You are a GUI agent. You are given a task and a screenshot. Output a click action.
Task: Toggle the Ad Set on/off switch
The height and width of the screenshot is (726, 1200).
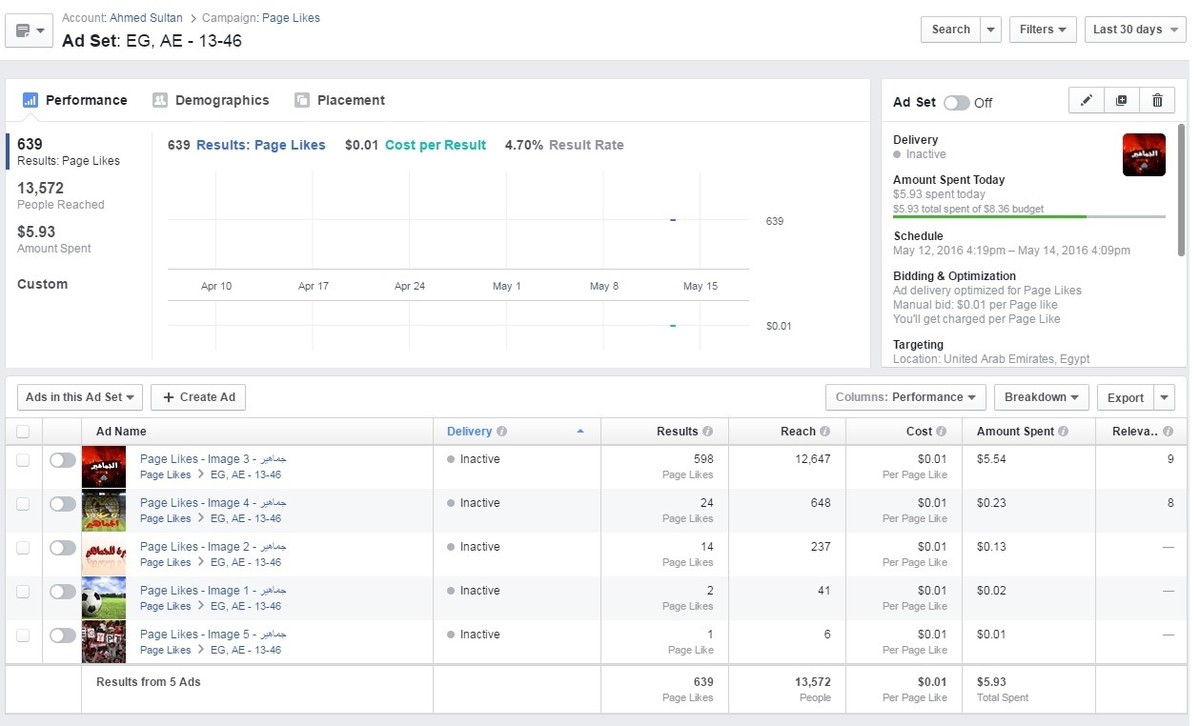pyautogui.click(x=956, y=103)
